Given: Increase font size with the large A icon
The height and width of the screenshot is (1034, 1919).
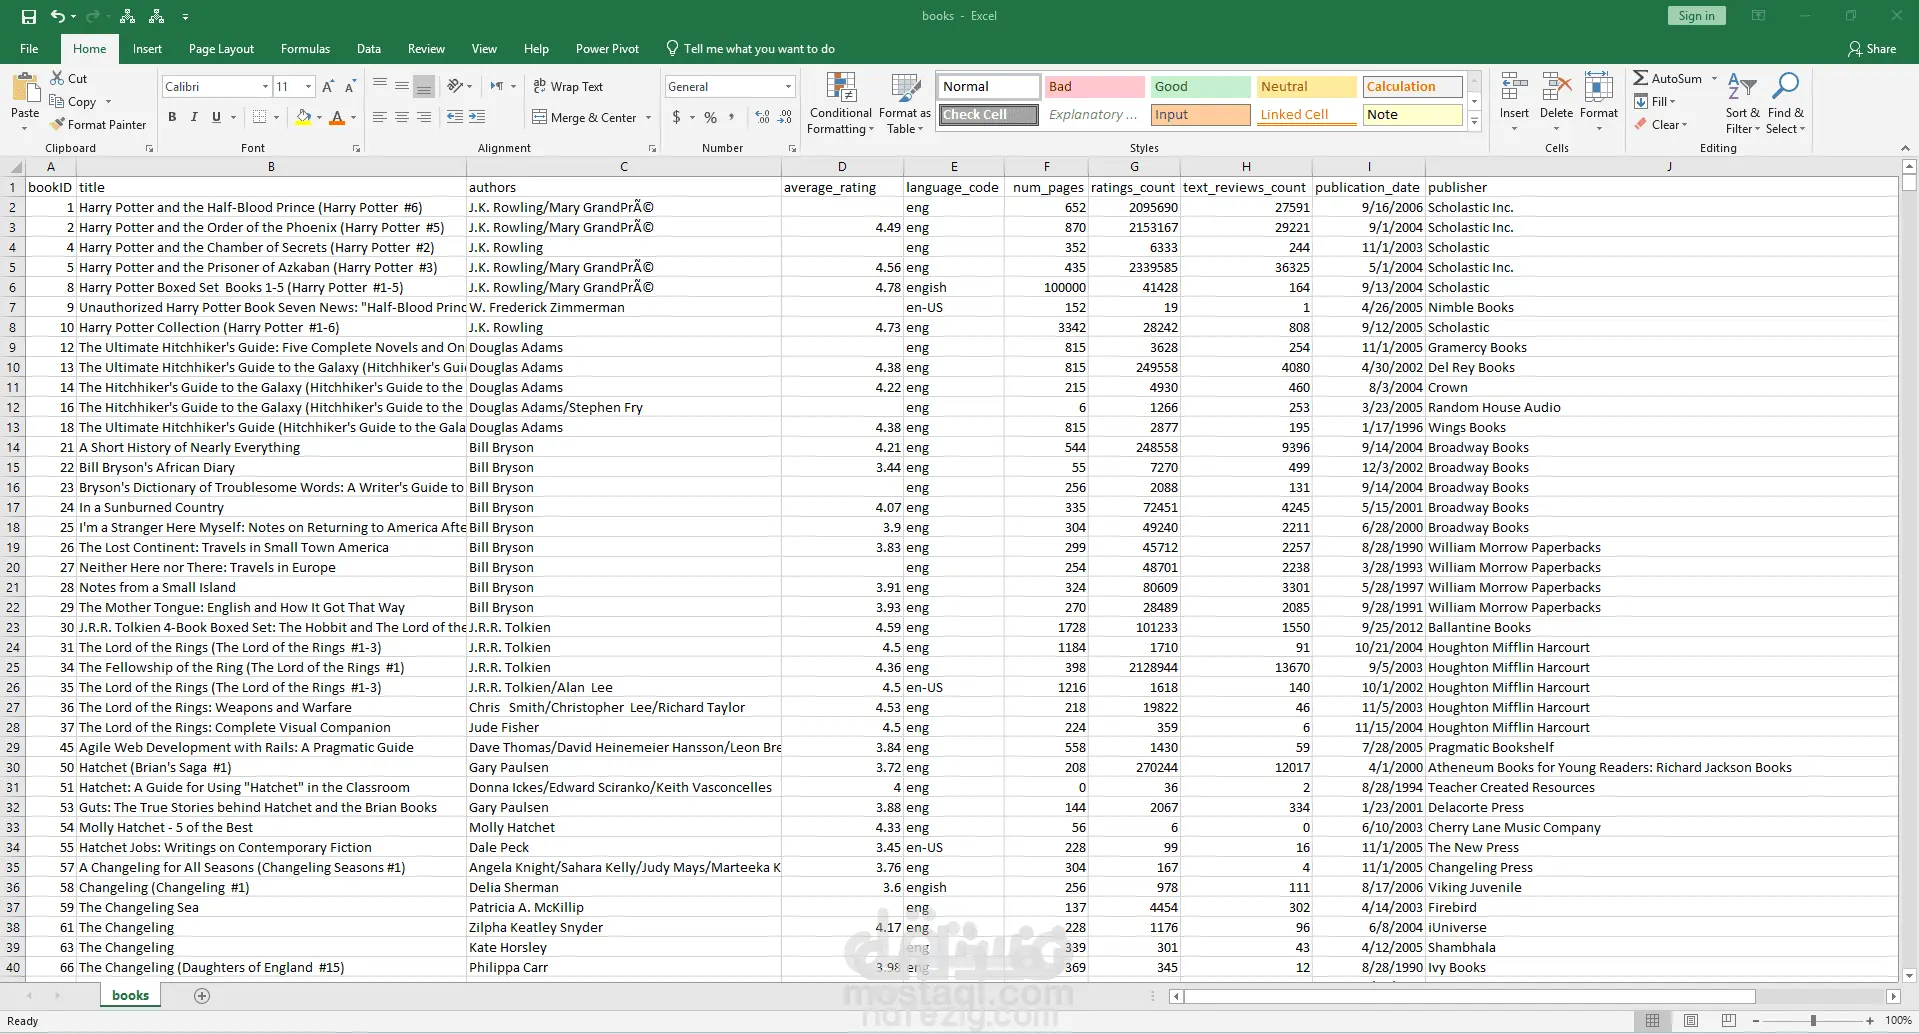Looking at the screenshot, I should tap(328, 87).
